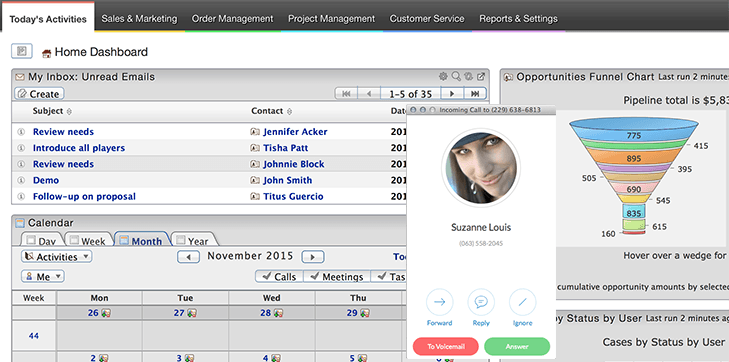The width and height of the screenshot is (729, 362).
Task: Click add-activity icon next to day 3
Action: (189, 358)
